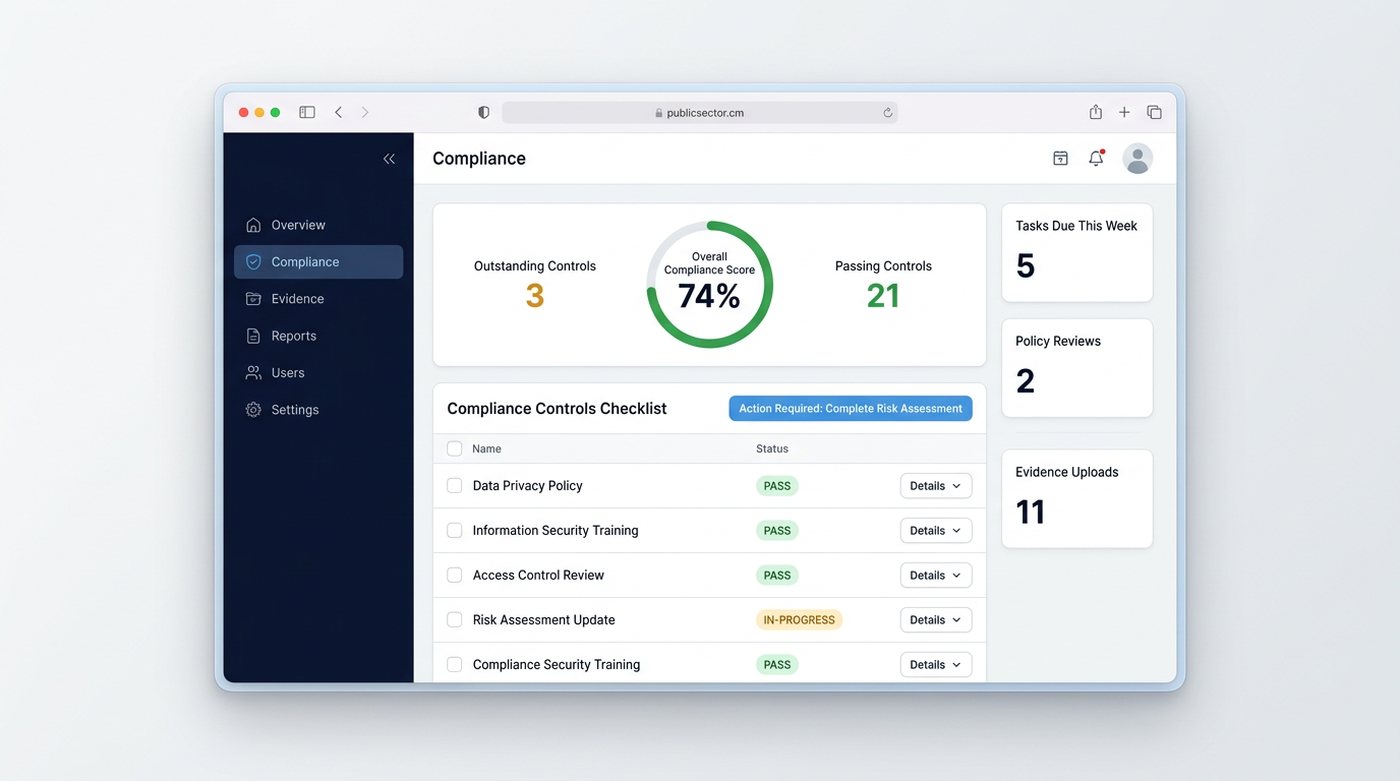
Task: Click the Data Privacy Policy row name
Action: pyautogui.click(x=528, y=486)
